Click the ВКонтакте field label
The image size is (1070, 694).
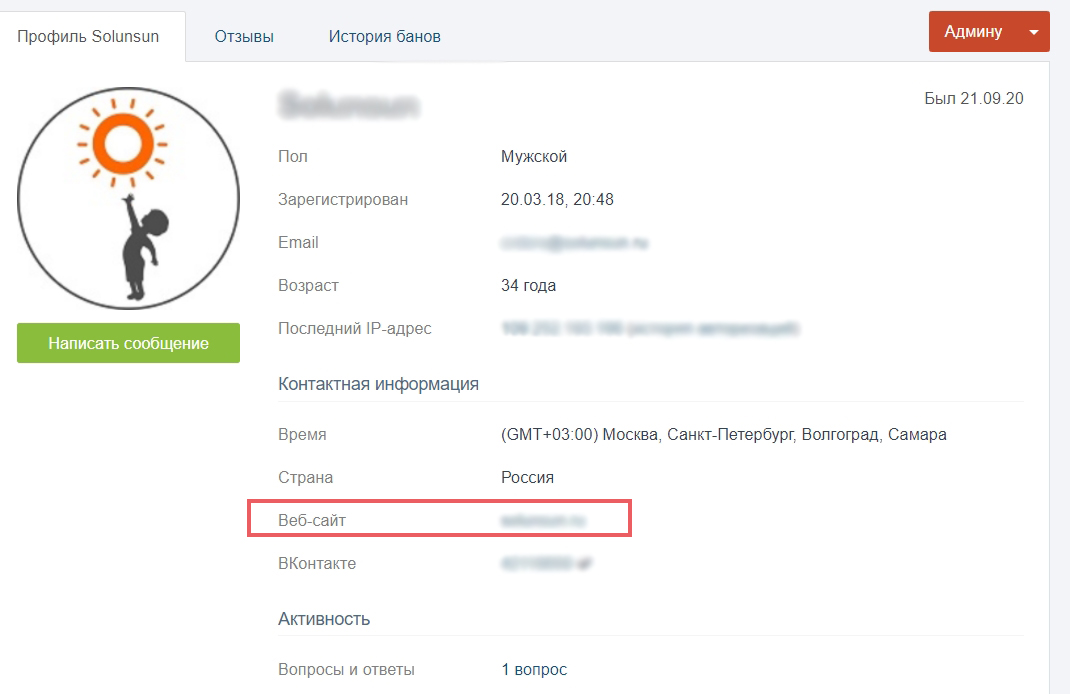click(x=317, y=564)
